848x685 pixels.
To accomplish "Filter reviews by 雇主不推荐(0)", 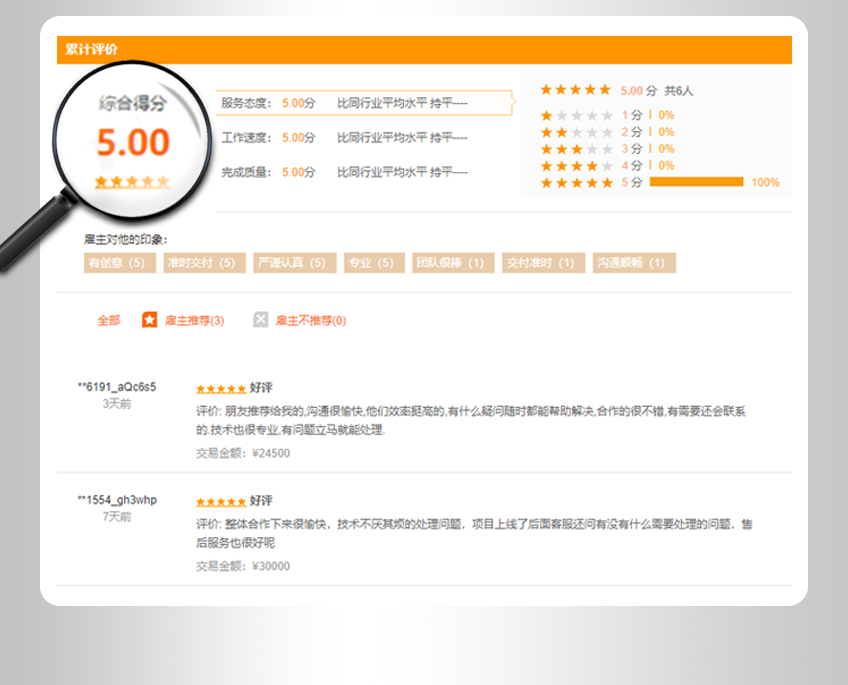I will (x=310, y=321).
